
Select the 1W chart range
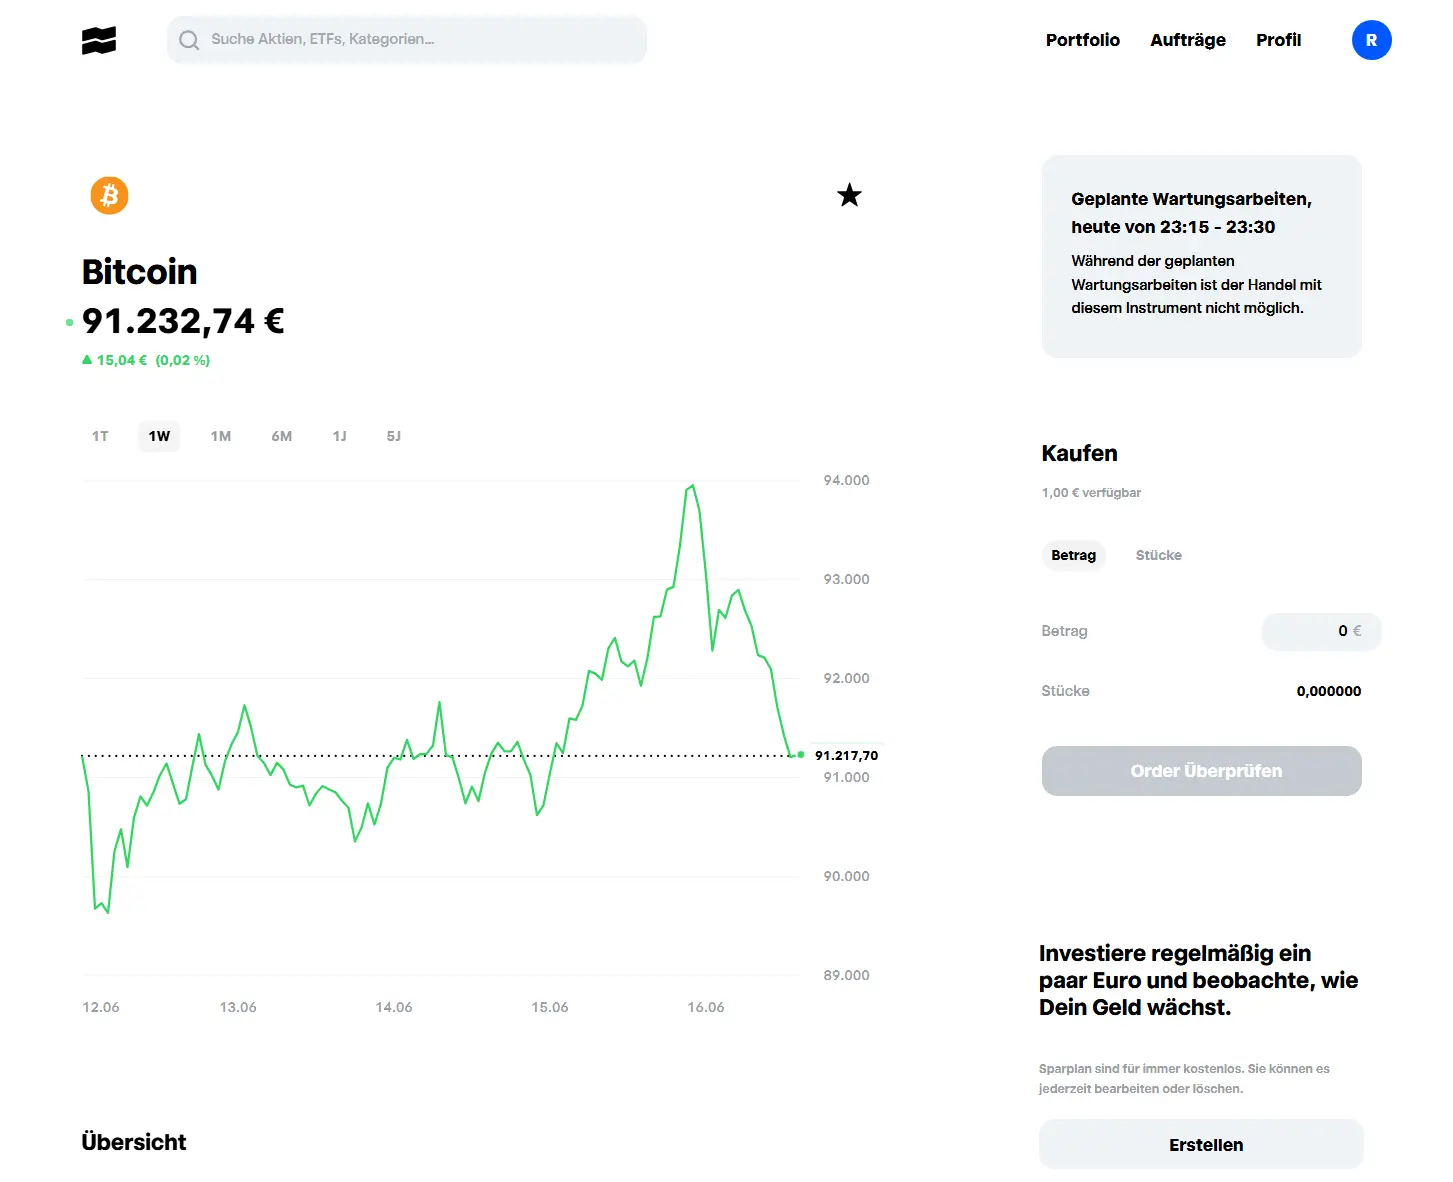159,436
